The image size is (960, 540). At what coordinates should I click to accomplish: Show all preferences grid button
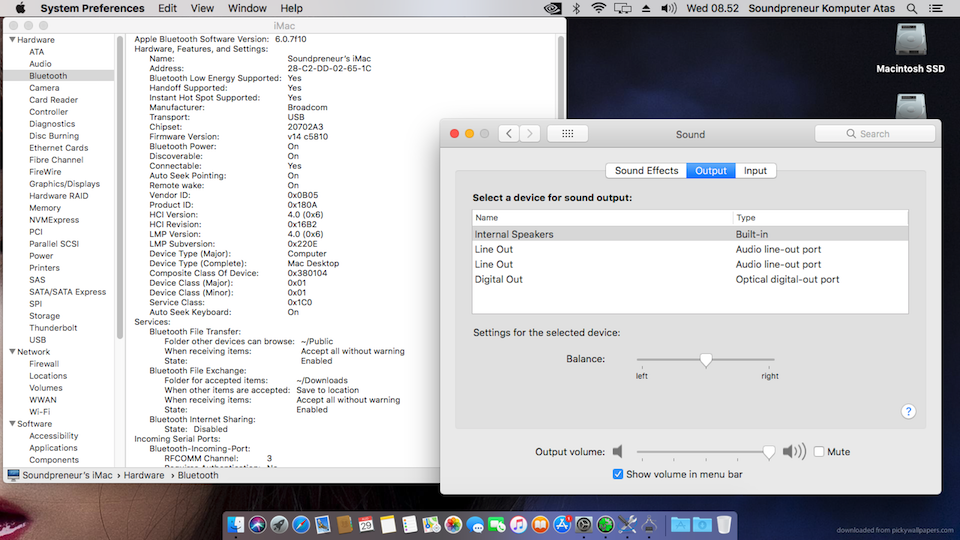coord(568,133)
